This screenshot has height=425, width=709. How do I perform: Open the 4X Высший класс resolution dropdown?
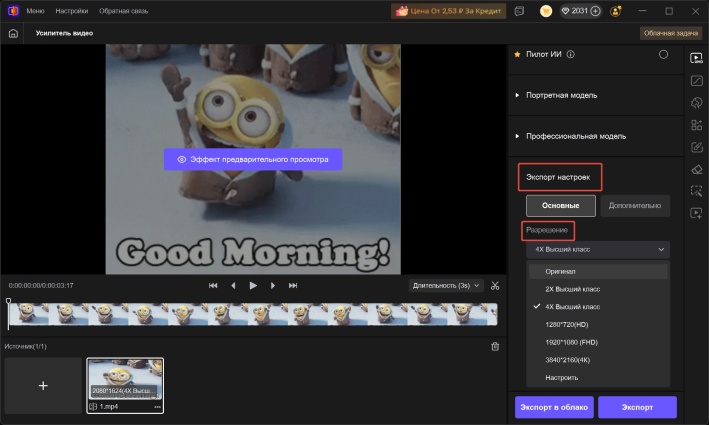pos(598,250)
